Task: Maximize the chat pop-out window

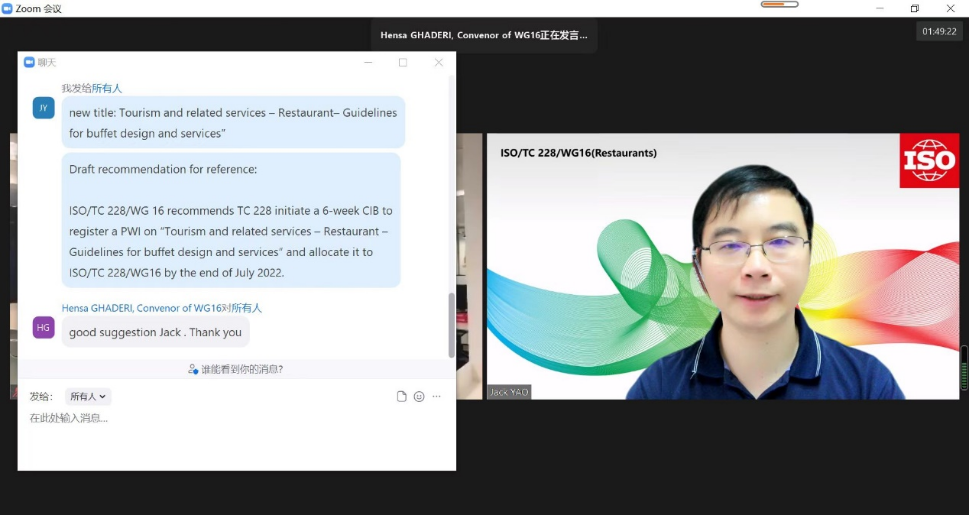Action: [x=403, y=62]
